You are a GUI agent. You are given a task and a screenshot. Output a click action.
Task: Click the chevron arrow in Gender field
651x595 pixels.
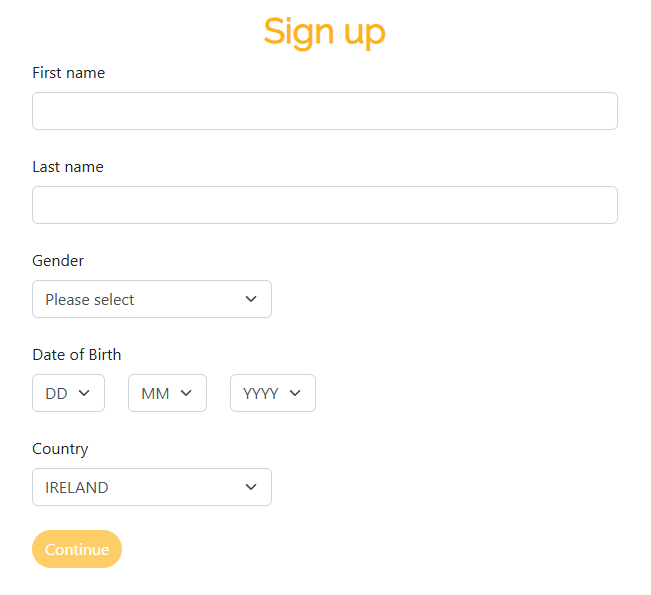tap(251, 299)
